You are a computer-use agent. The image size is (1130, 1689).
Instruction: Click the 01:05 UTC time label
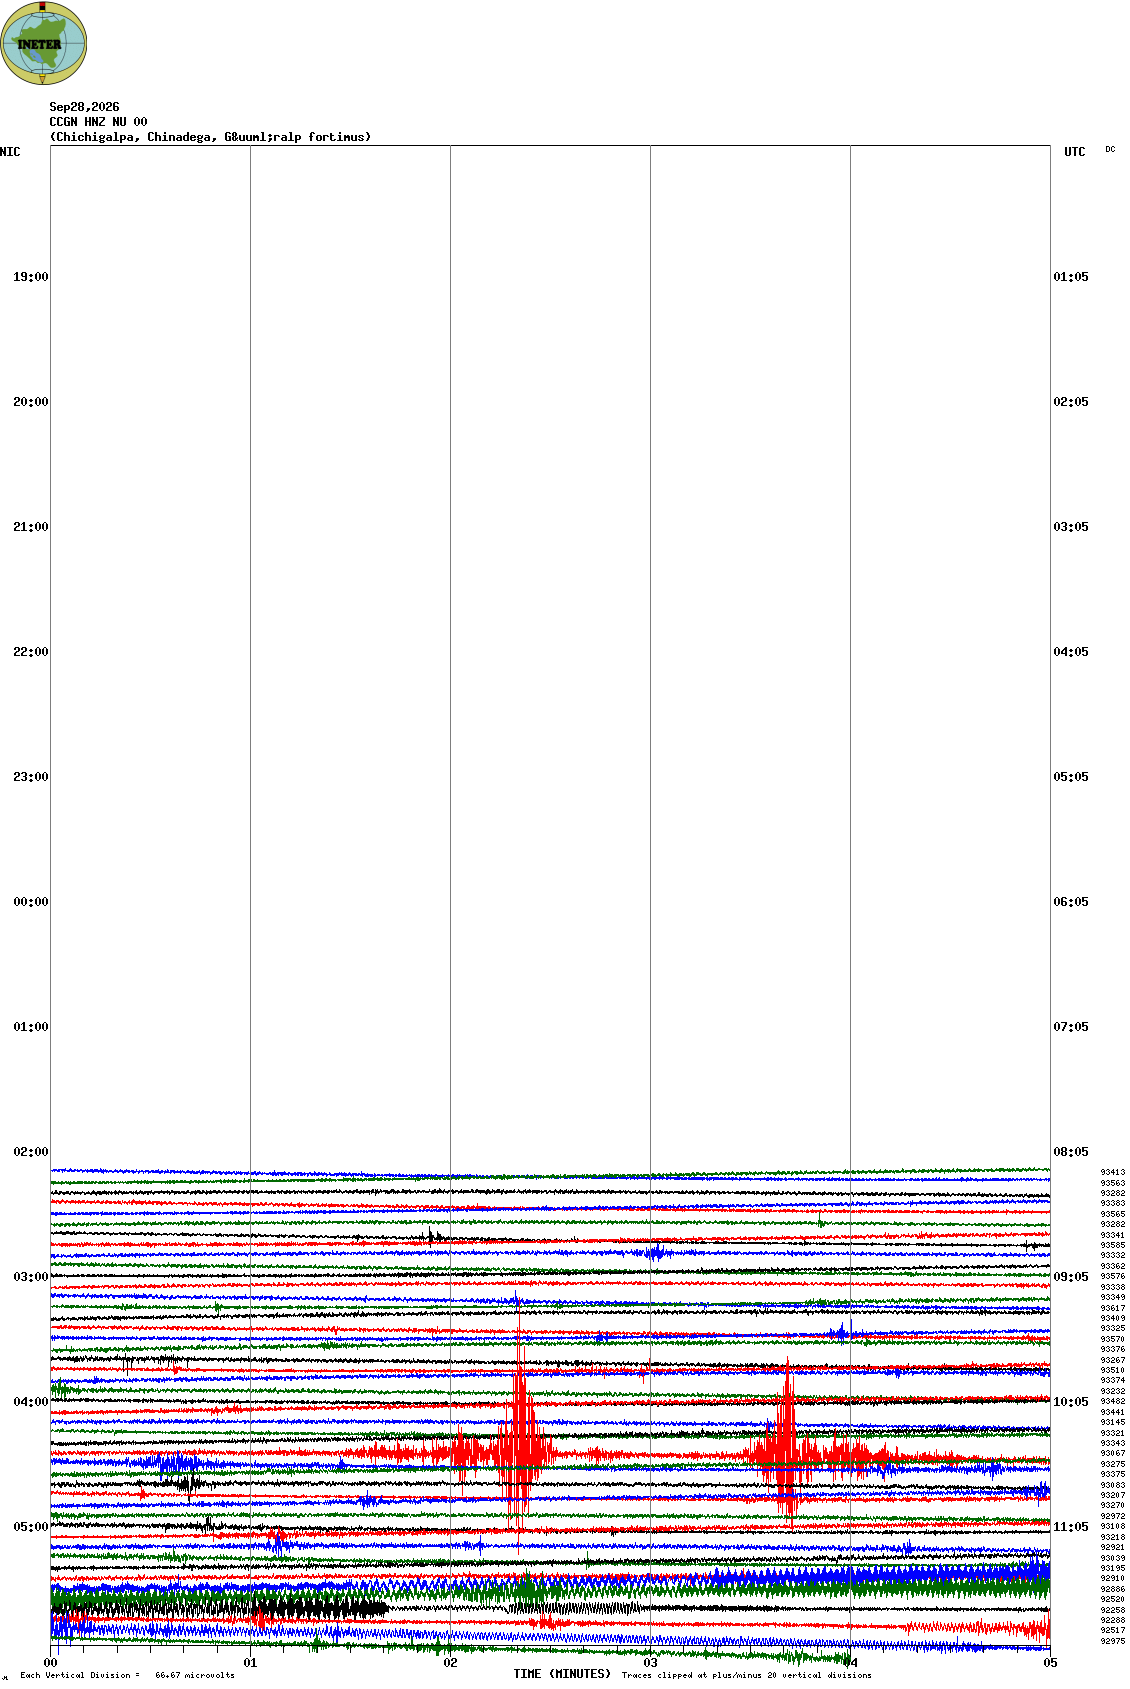coord(1071,277)
